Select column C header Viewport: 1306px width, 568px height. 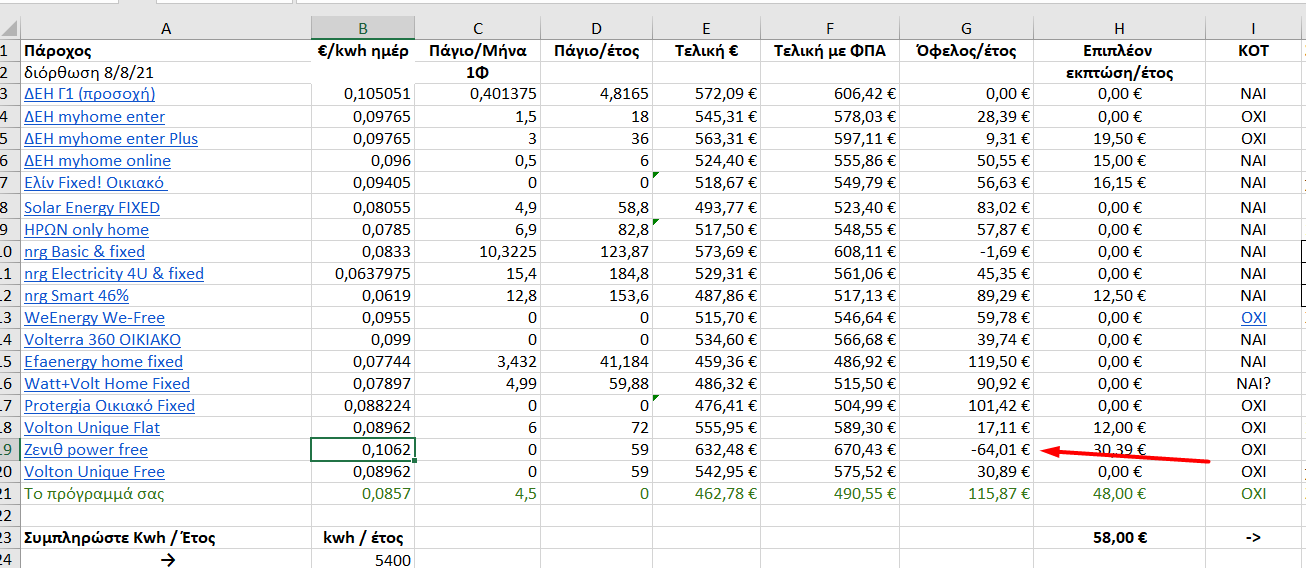478,29
